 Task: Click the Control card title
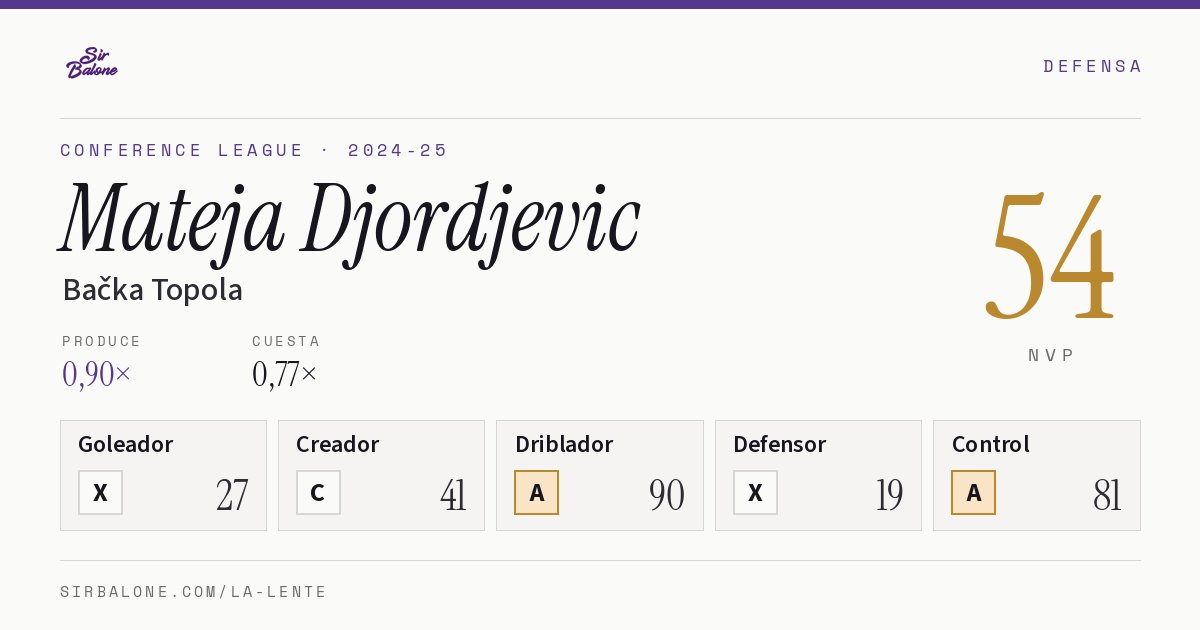click(990, 444)
